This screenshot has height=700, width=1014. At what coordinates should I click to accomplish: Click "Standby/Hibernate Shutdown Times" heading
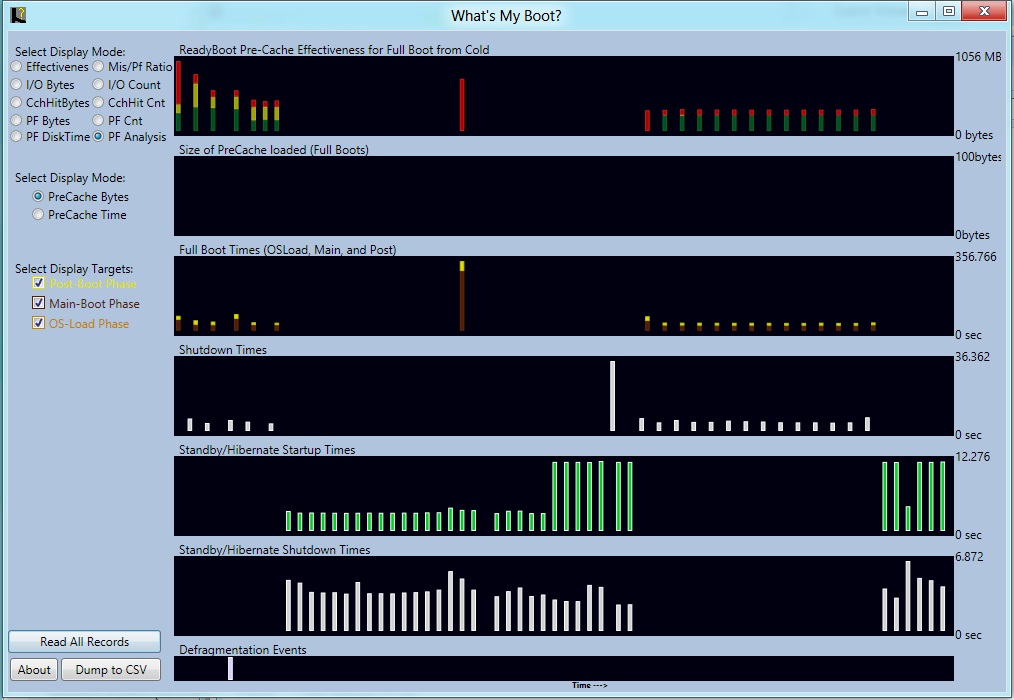275,550
